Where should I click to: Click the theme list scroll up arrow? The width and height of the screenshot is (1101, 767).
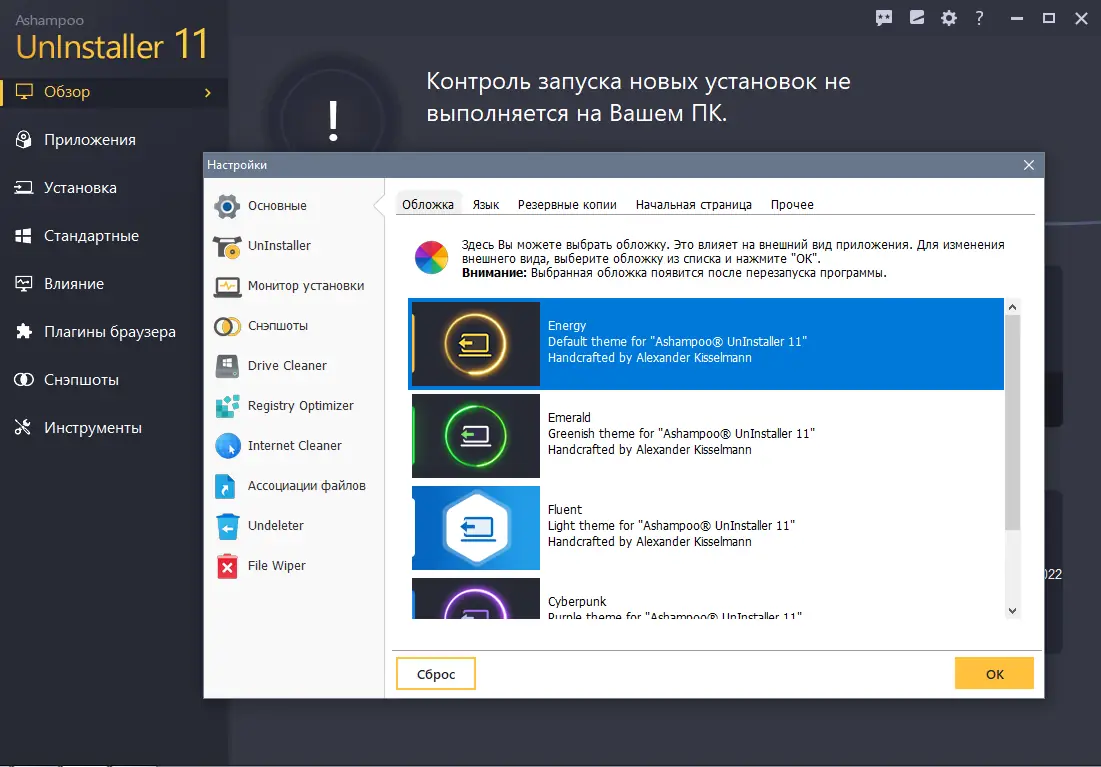[x=1013, y=307]
